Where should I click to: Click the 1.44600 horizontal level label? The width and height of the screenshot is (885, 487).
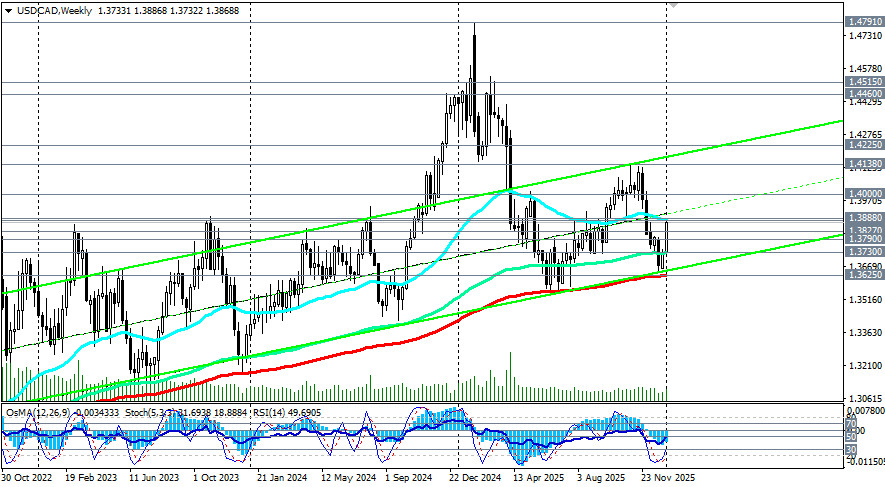click(862, 93)
